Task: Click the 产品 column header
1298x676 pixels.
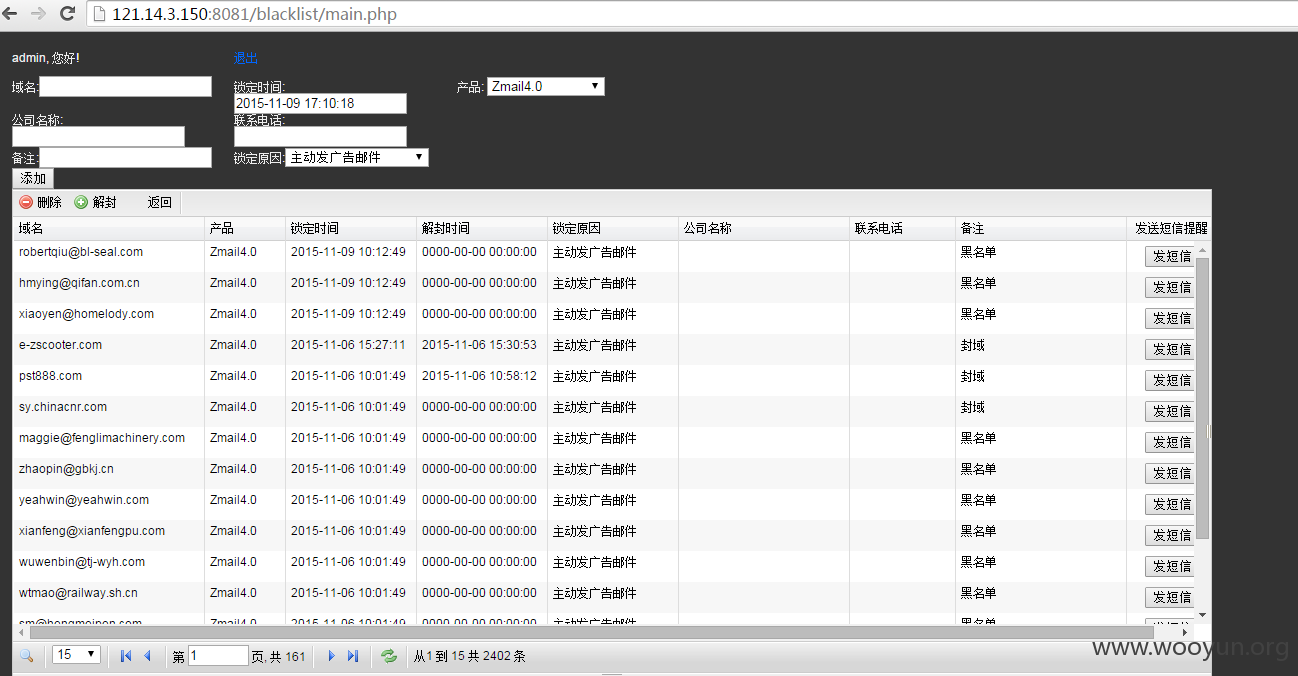Action: pyautogui.click(x=245, y=229)
